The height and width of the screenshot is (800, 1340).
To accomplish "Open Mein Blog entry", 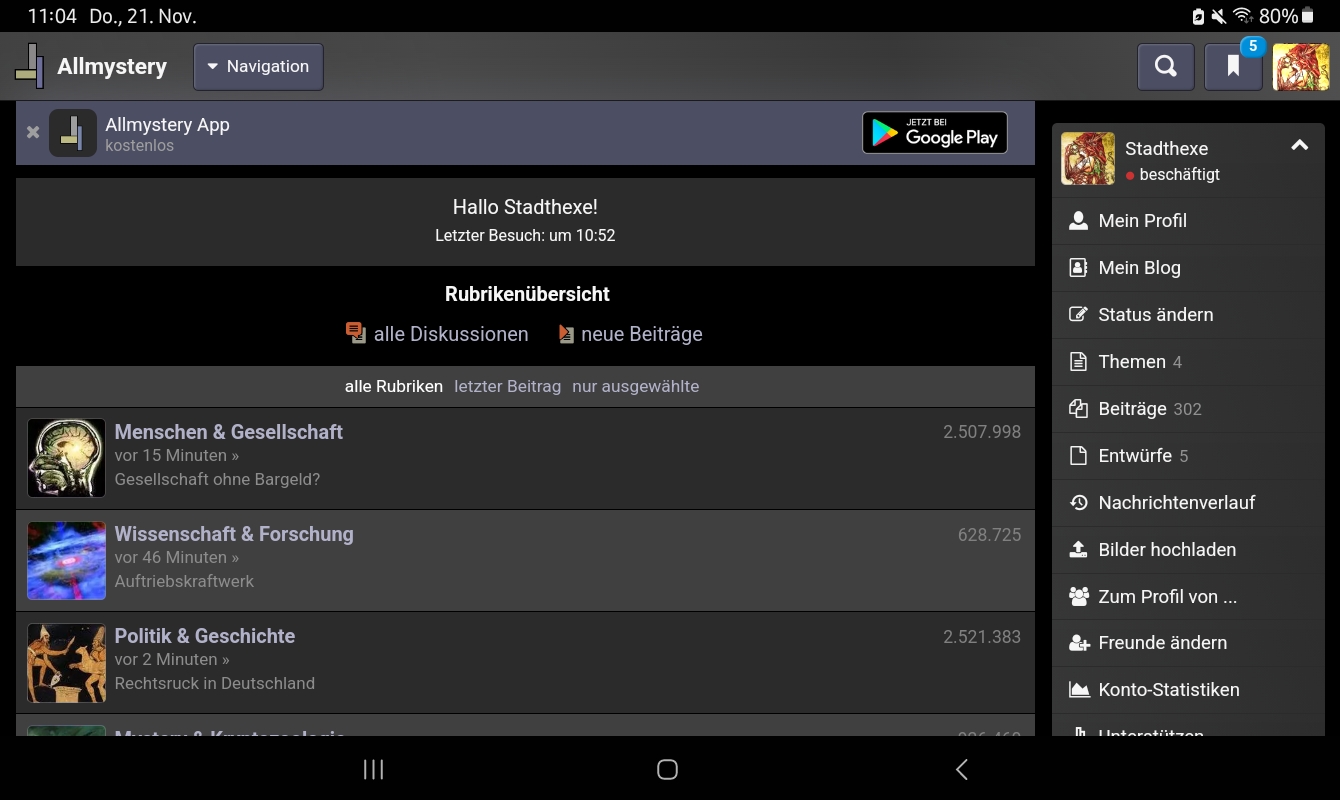I will tap(1139, 268).
